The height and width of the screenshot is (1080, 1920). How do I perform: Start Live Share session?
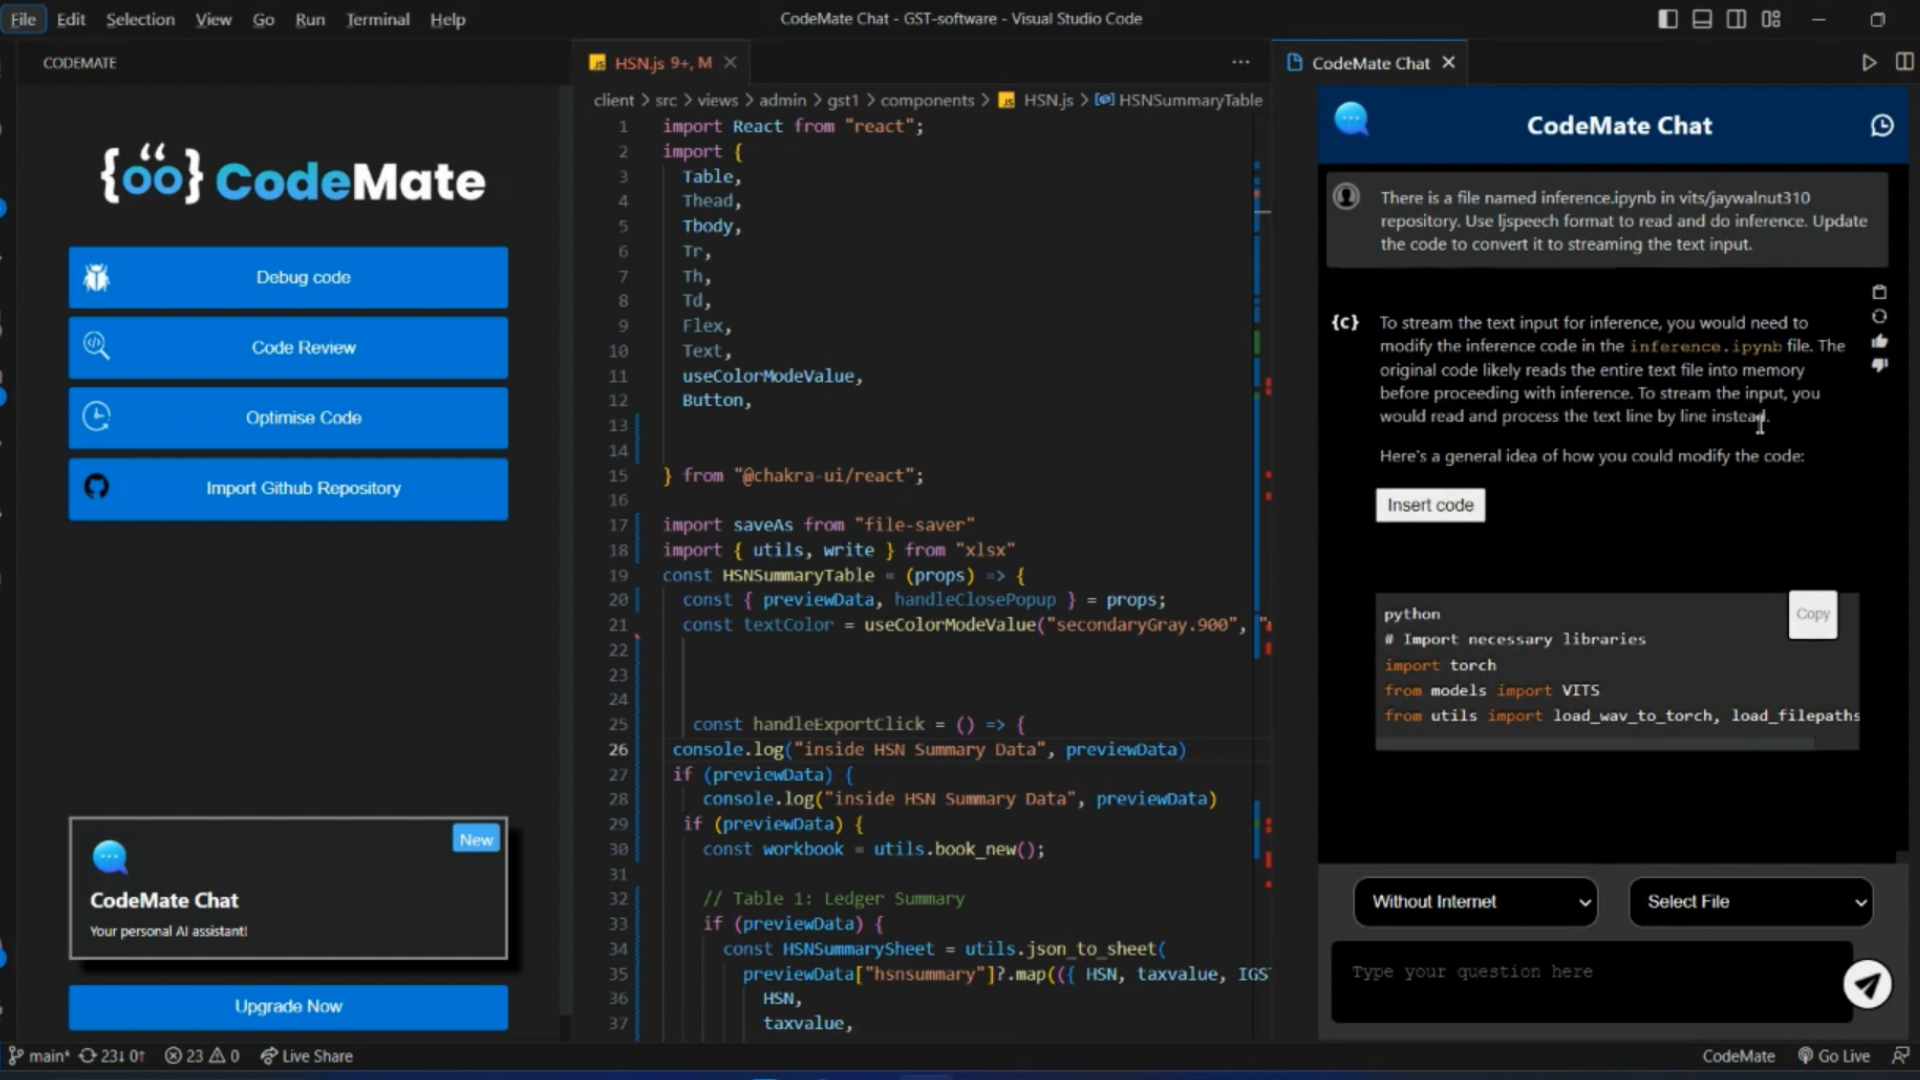click(306, 1056)
